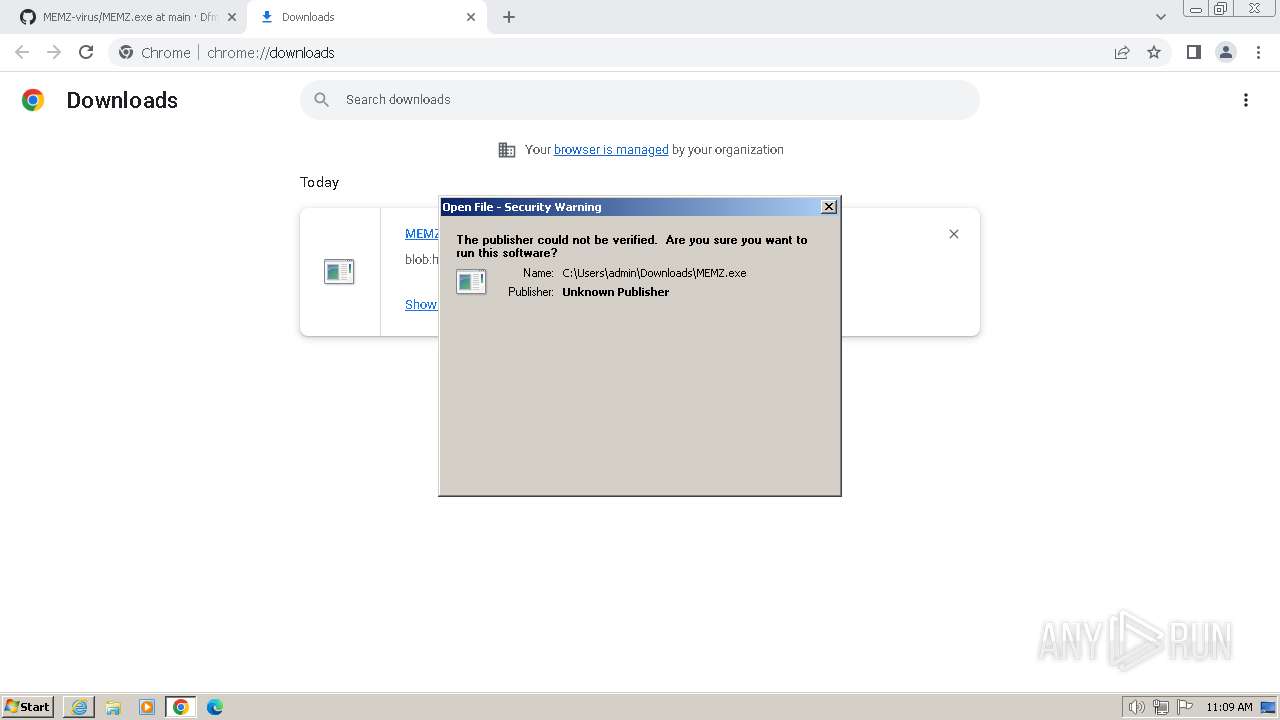Open the Action Center flag icon

[1185, 707]
